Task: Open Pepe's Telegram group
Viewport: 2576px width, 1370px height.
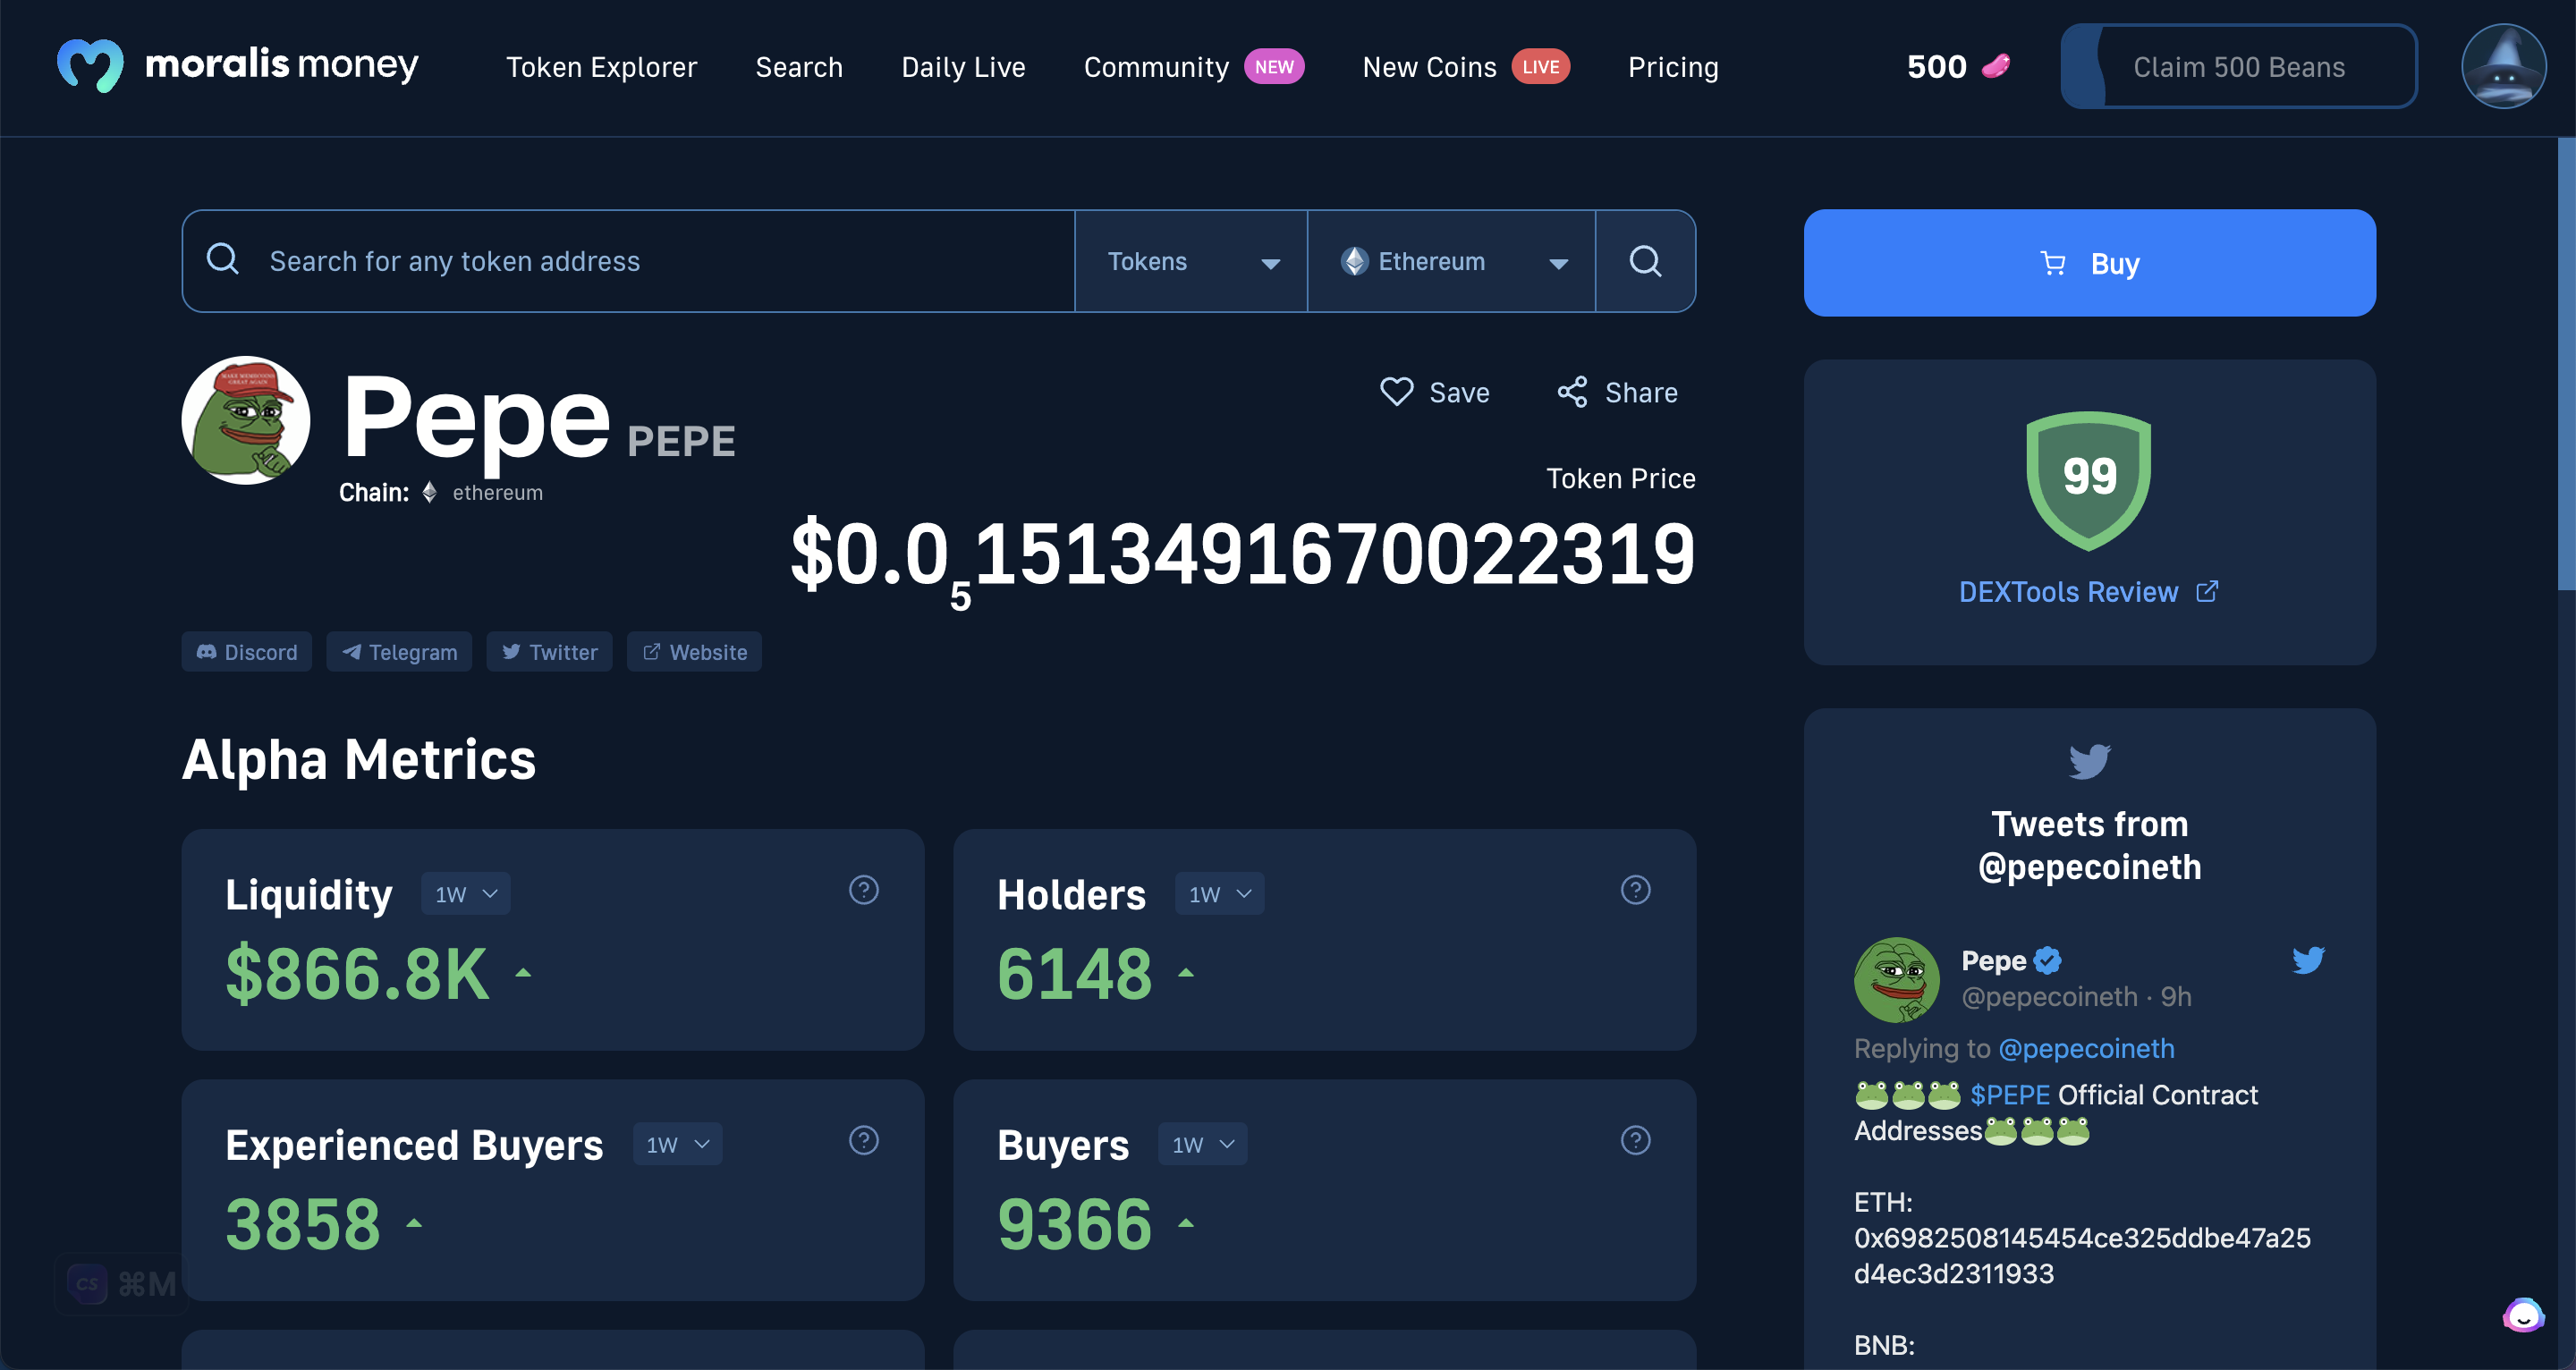Action: point(399,651)
